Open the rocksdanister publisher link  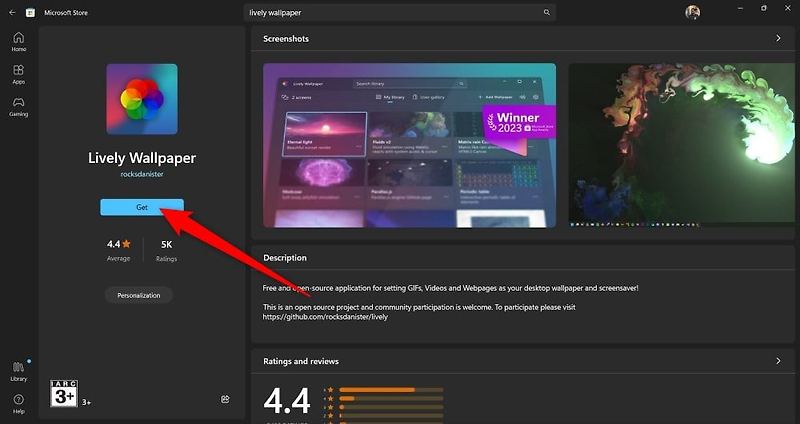142,174
